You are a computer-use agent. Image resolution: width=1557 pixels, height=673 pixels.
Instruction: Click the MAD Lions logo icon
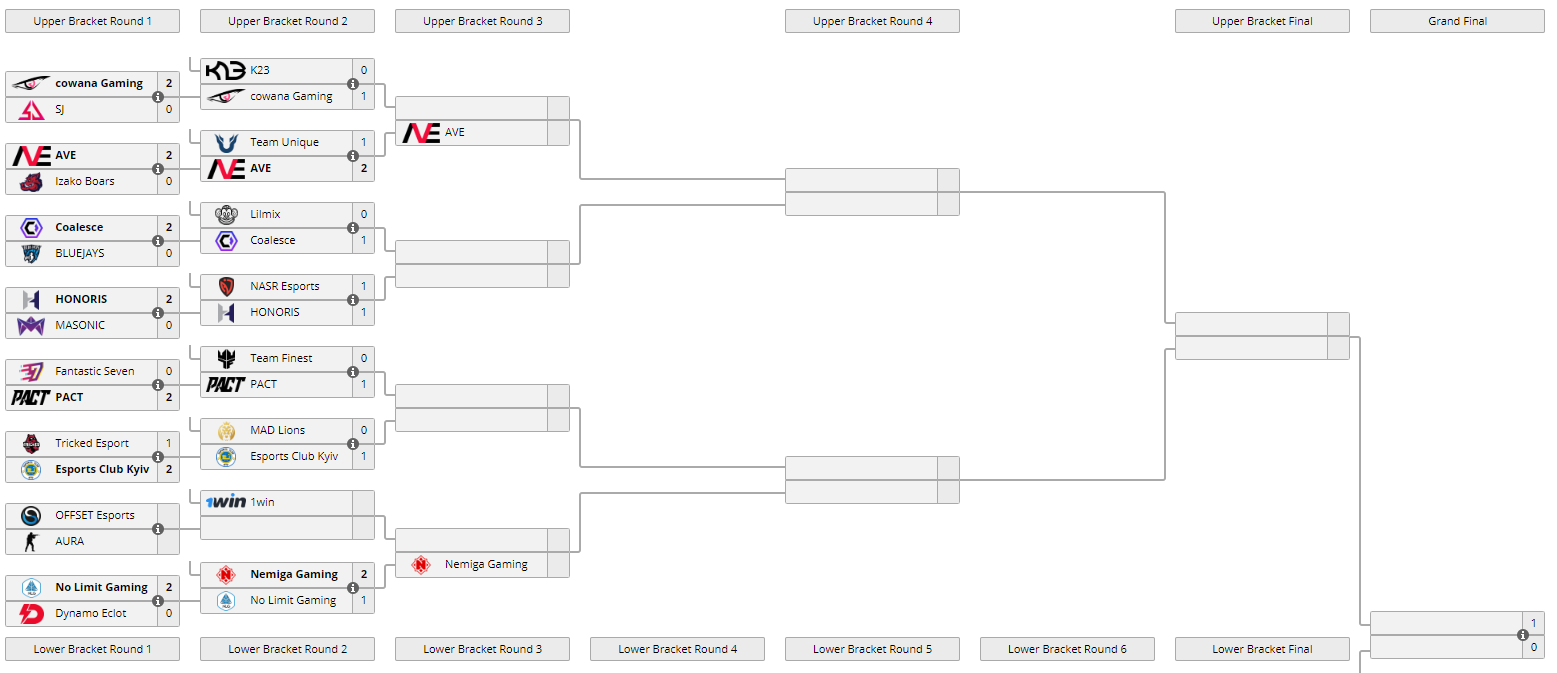coord(226,430)
